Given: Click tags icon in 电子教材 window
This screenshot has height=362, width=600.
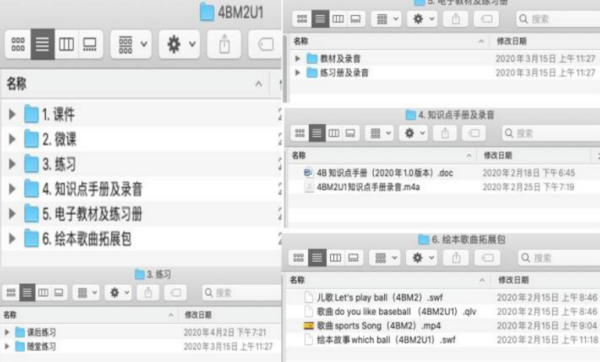Looking at the screenshot, I should [x=486, y=19].
